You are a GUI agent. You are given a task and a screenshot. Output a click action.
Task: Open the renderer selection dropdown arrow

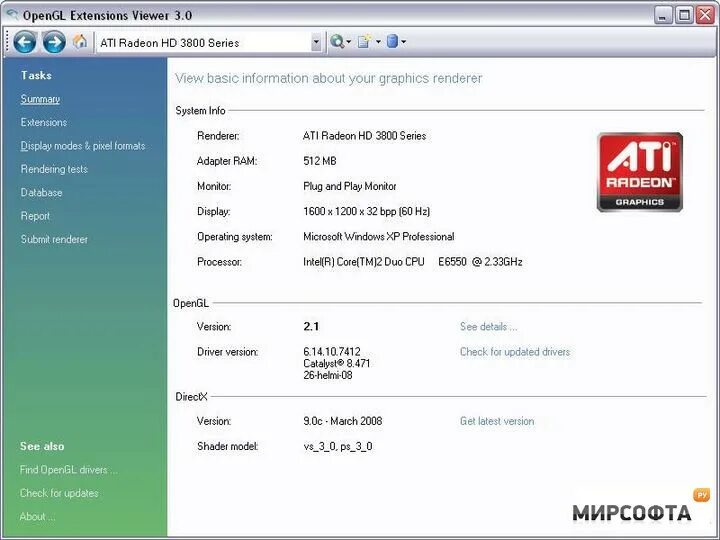pyautogui.click(x=316, y=42)
